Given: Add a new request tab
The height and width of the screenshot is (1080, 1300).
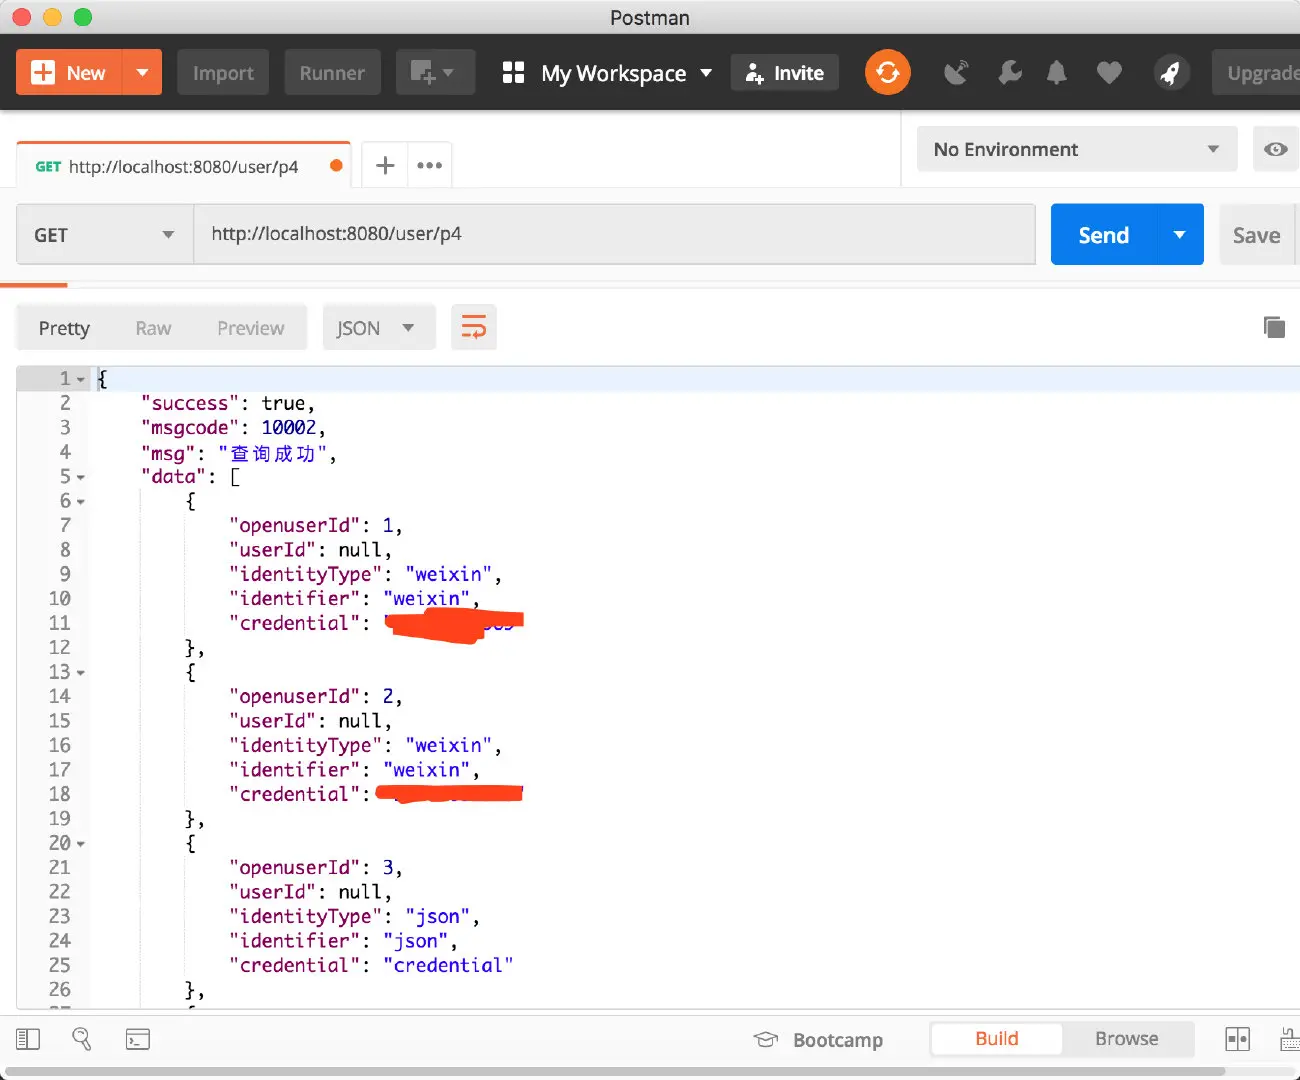Looking at the screenshot, I should [385, 165].
